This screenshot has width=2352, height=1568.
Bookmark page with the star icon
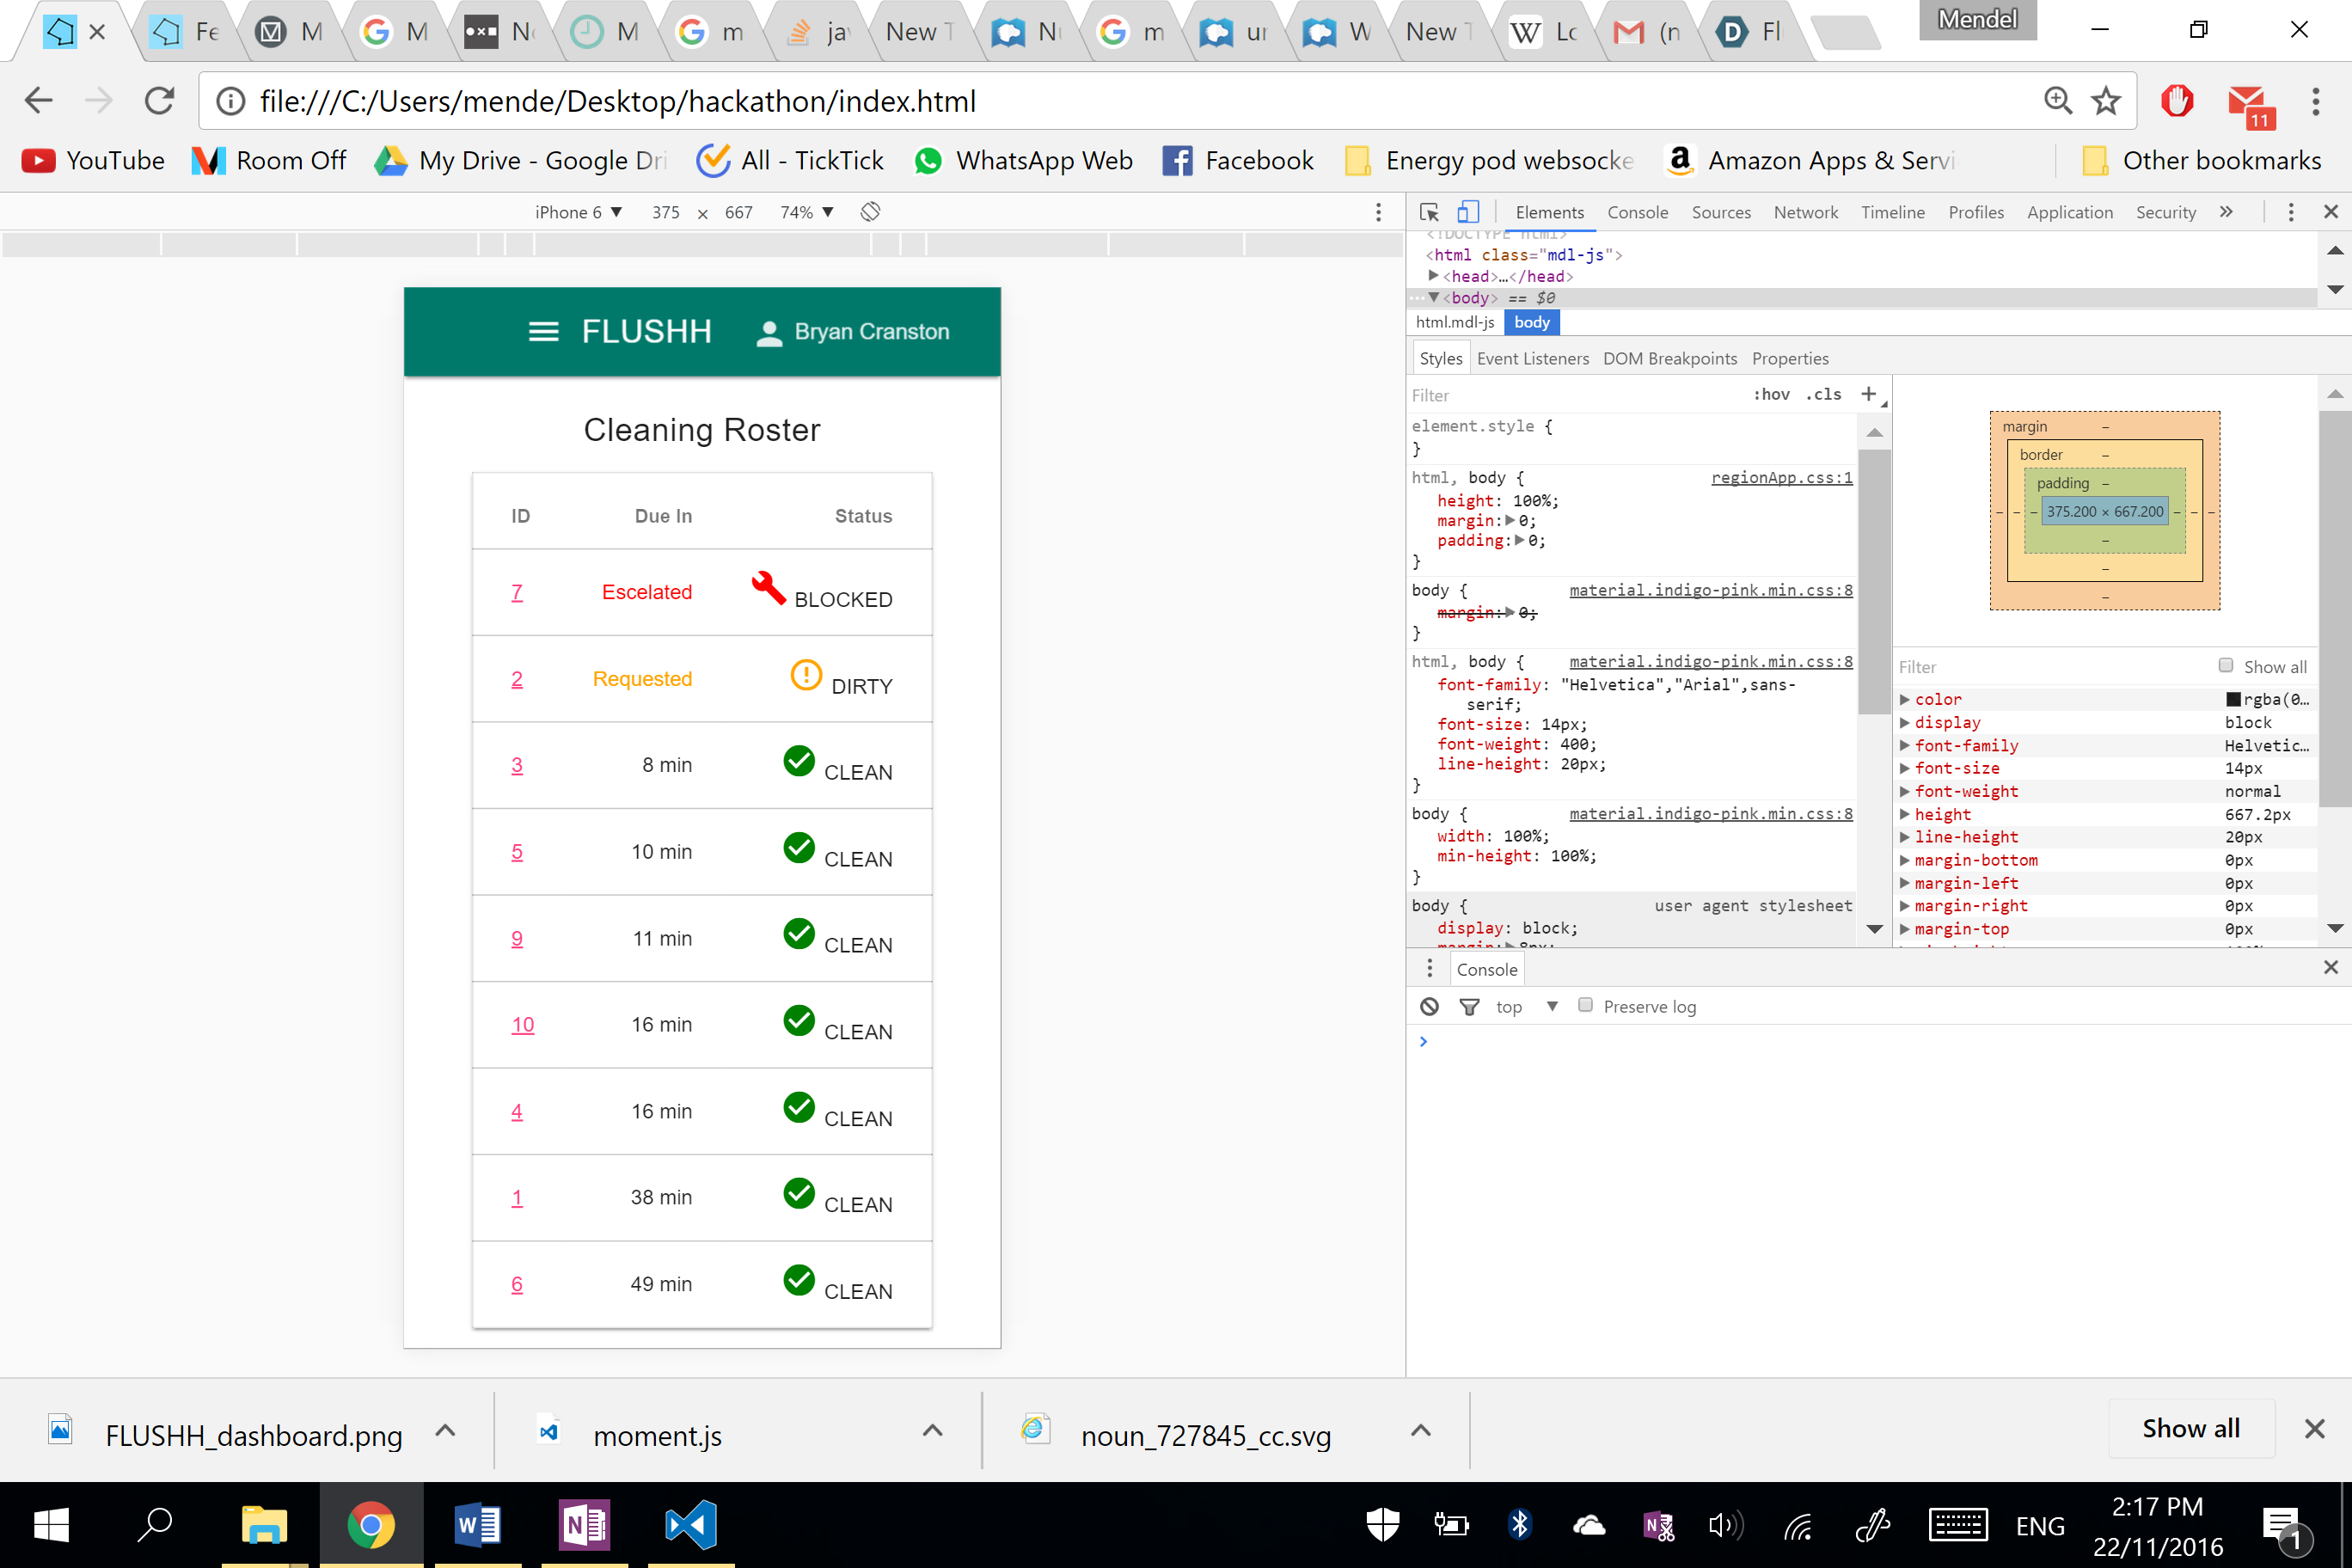pyautogui.click(x=2106, y=101)
